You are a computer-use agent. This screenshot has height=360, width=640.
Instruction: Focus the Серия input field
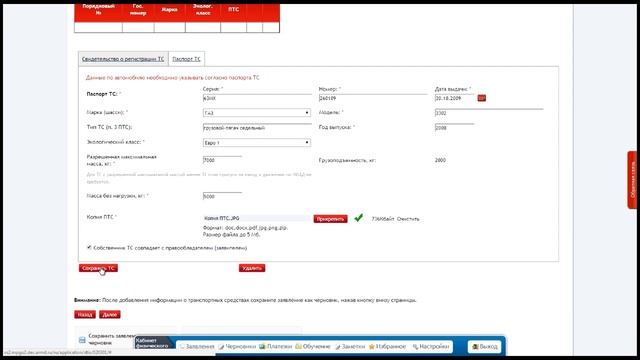click(257, 98)
